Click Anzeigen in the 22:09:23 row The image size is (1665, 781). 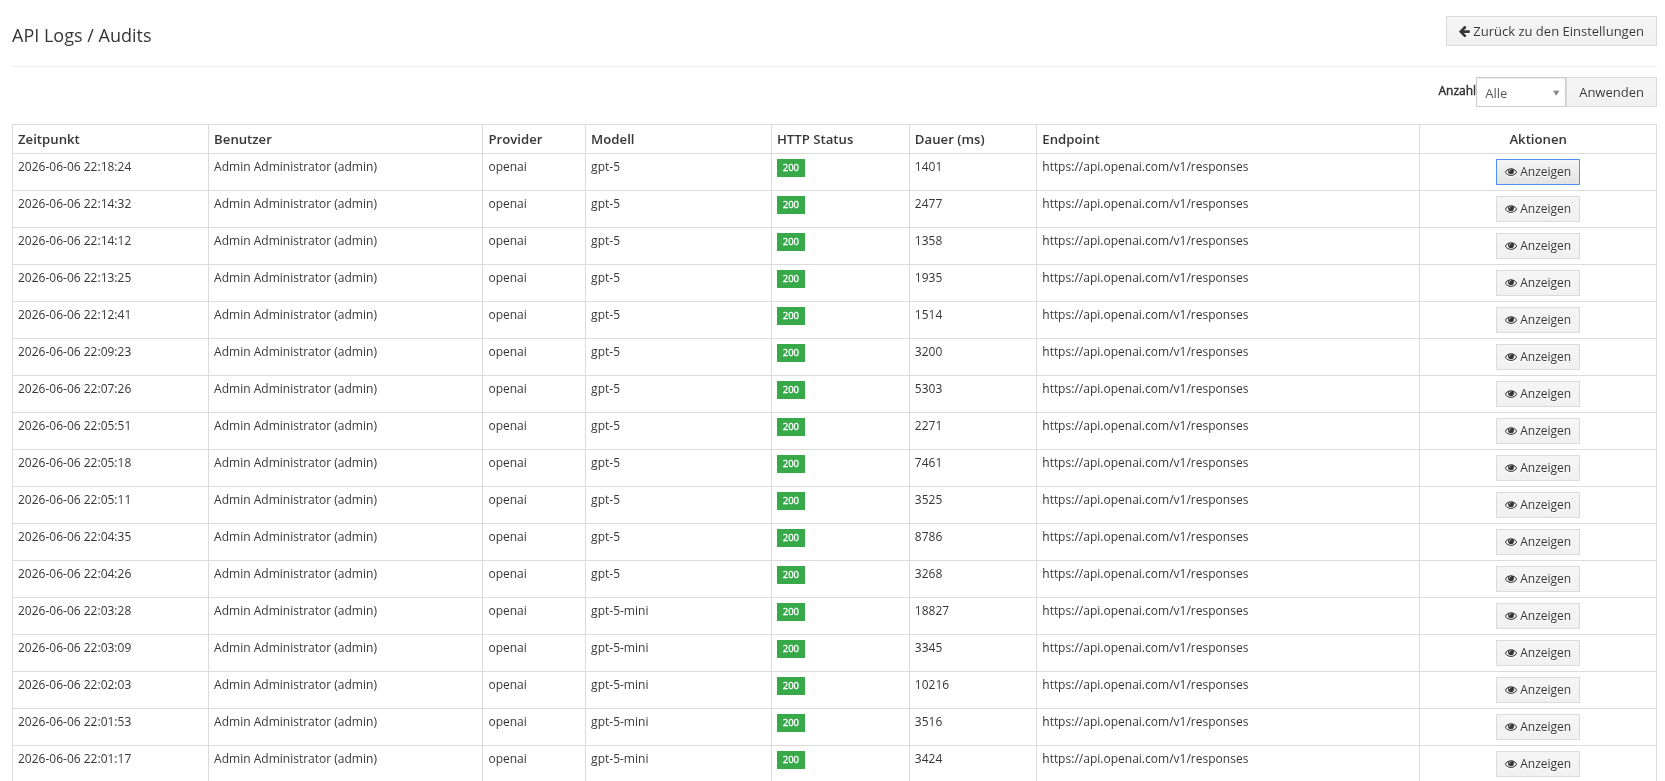tap(1537, 357)
